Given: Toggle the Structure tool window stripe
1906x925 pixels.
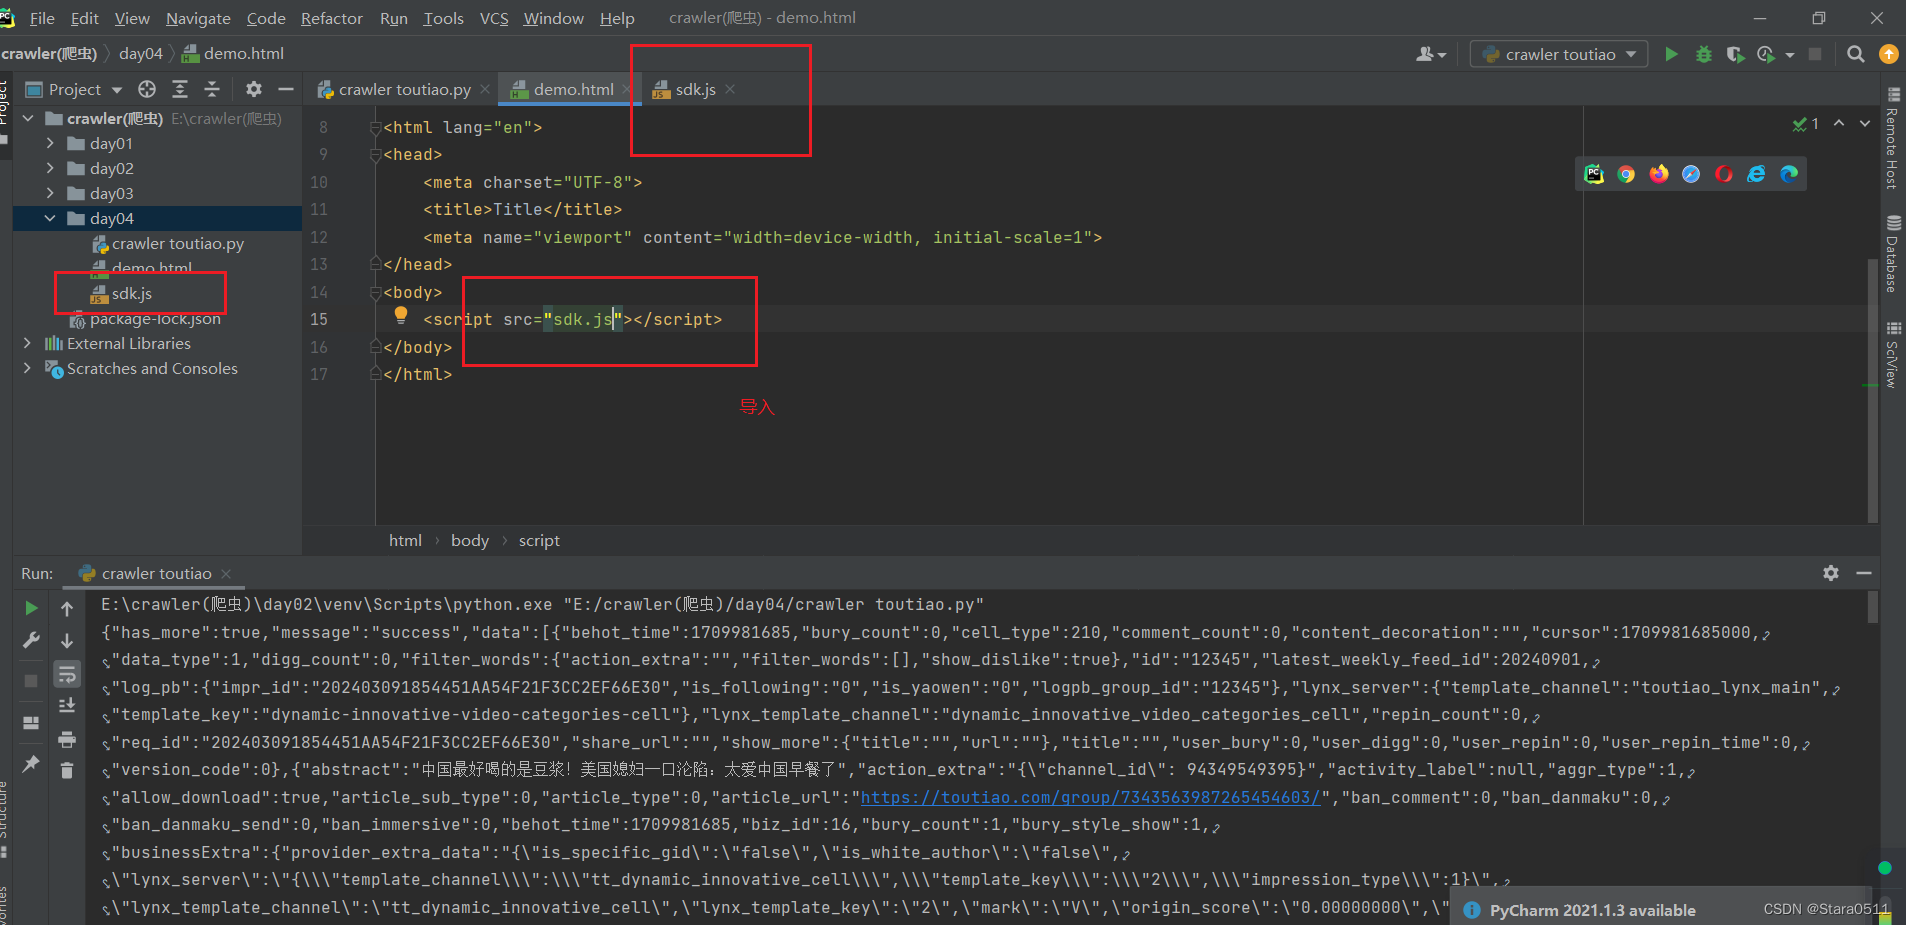Looking at the screenshot, I should [5, 818].
